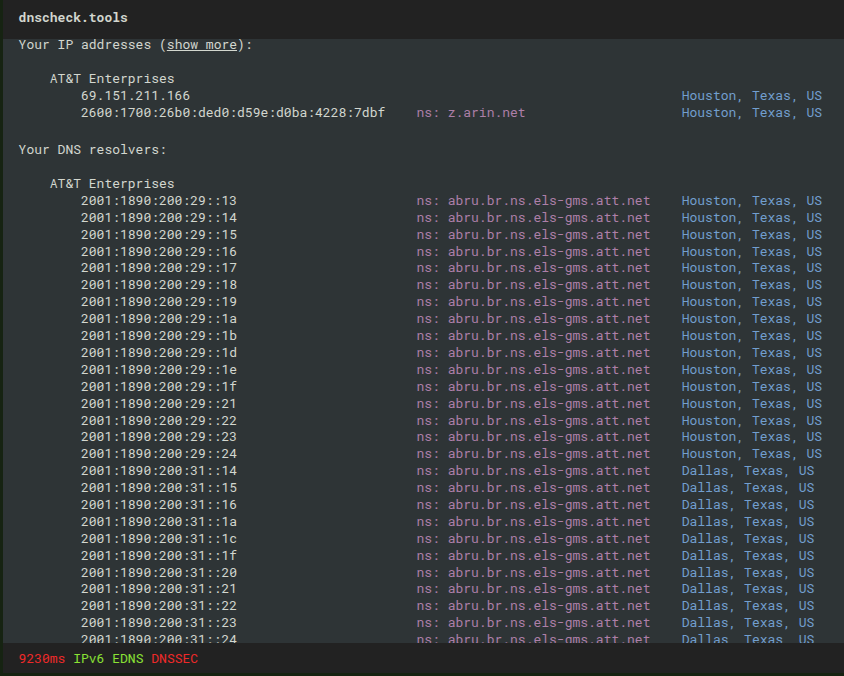Select resolver address 2001:1890:200:31::15
The image size is (844, 676).
159,488
